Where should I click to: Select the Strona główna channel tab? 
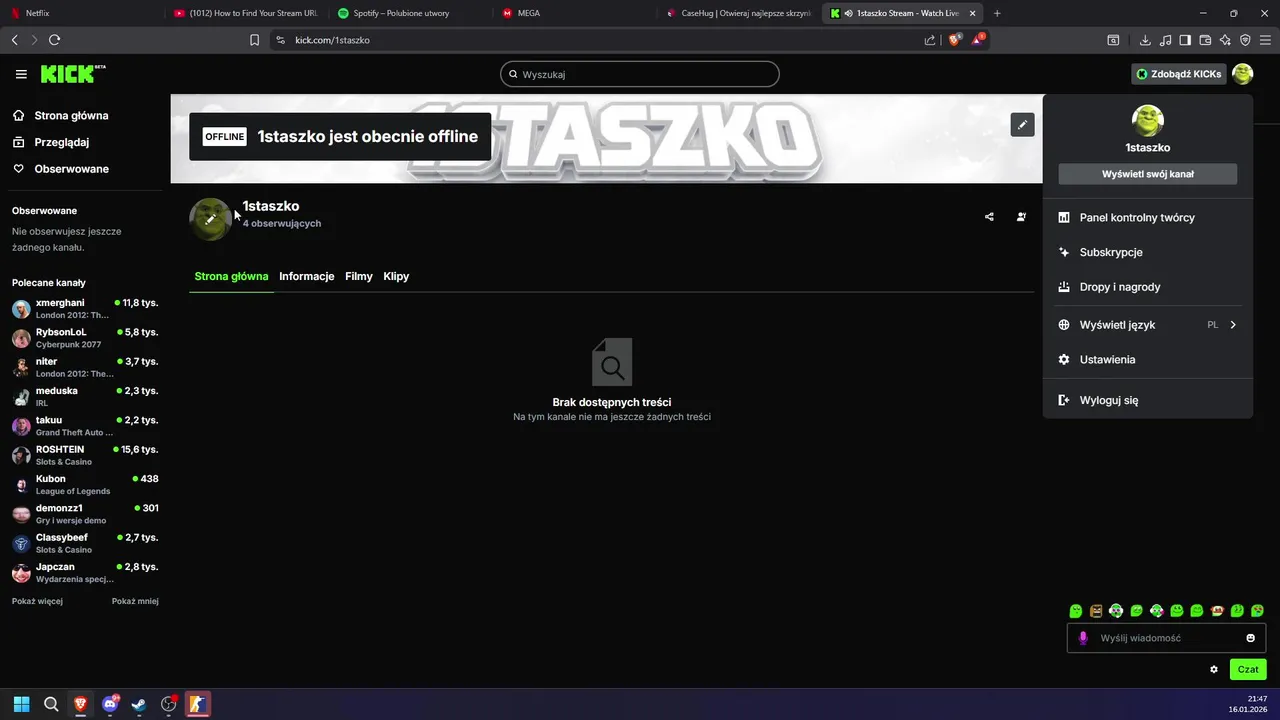click(x=231, y=276)
